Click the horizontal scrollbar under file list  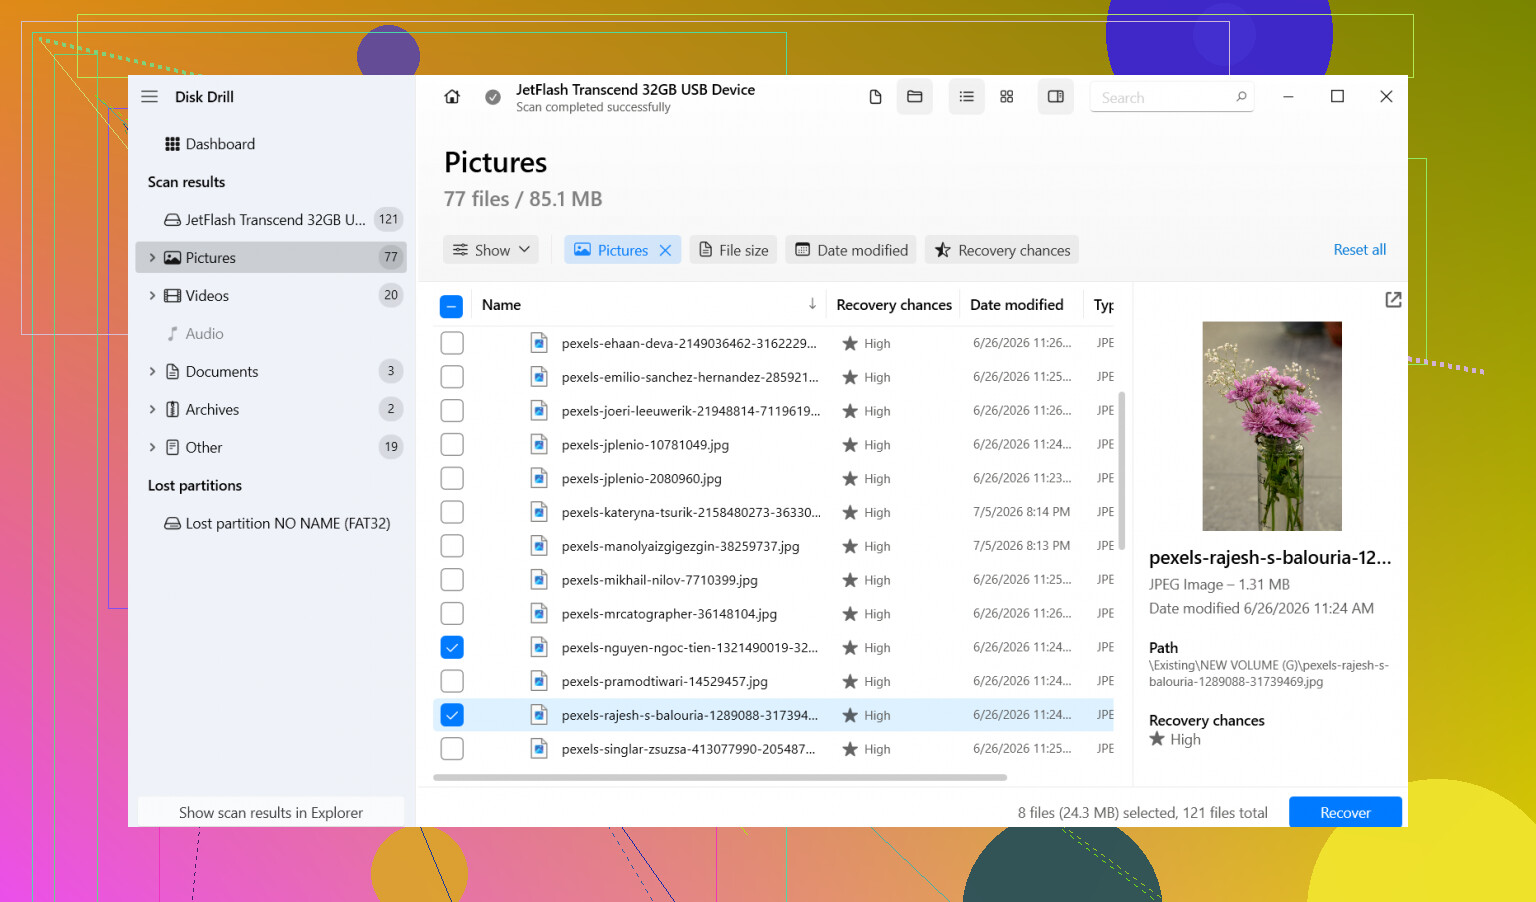point(720,777)
